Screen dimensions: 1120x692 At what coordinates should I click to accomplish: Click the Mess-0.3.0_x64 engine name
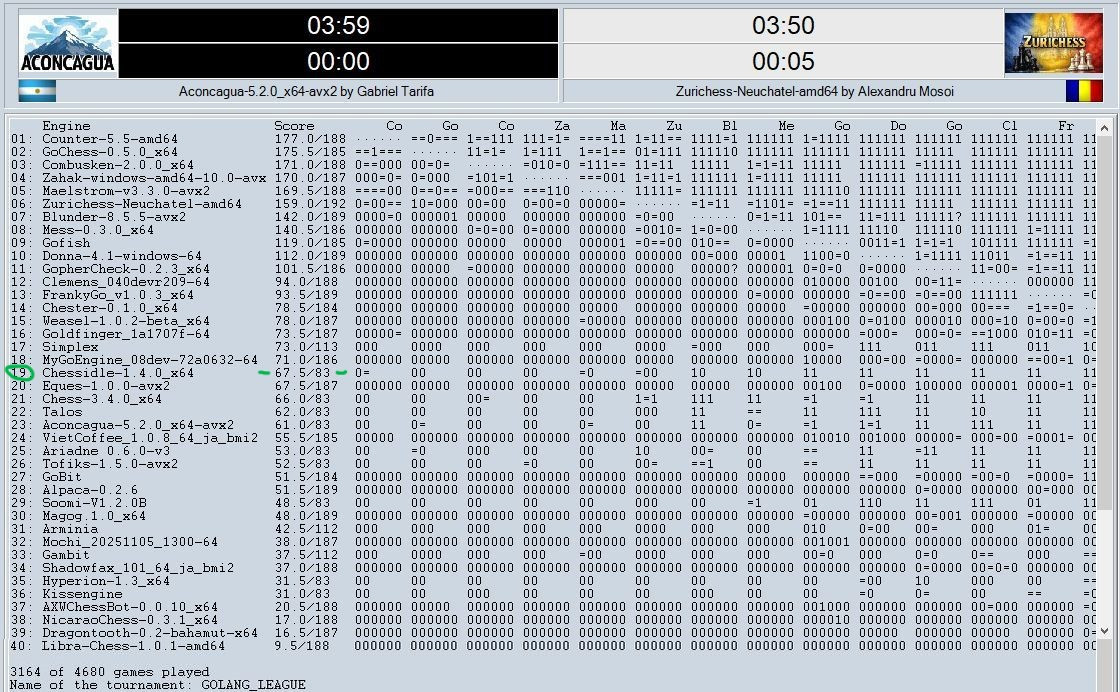pos(98,230)
